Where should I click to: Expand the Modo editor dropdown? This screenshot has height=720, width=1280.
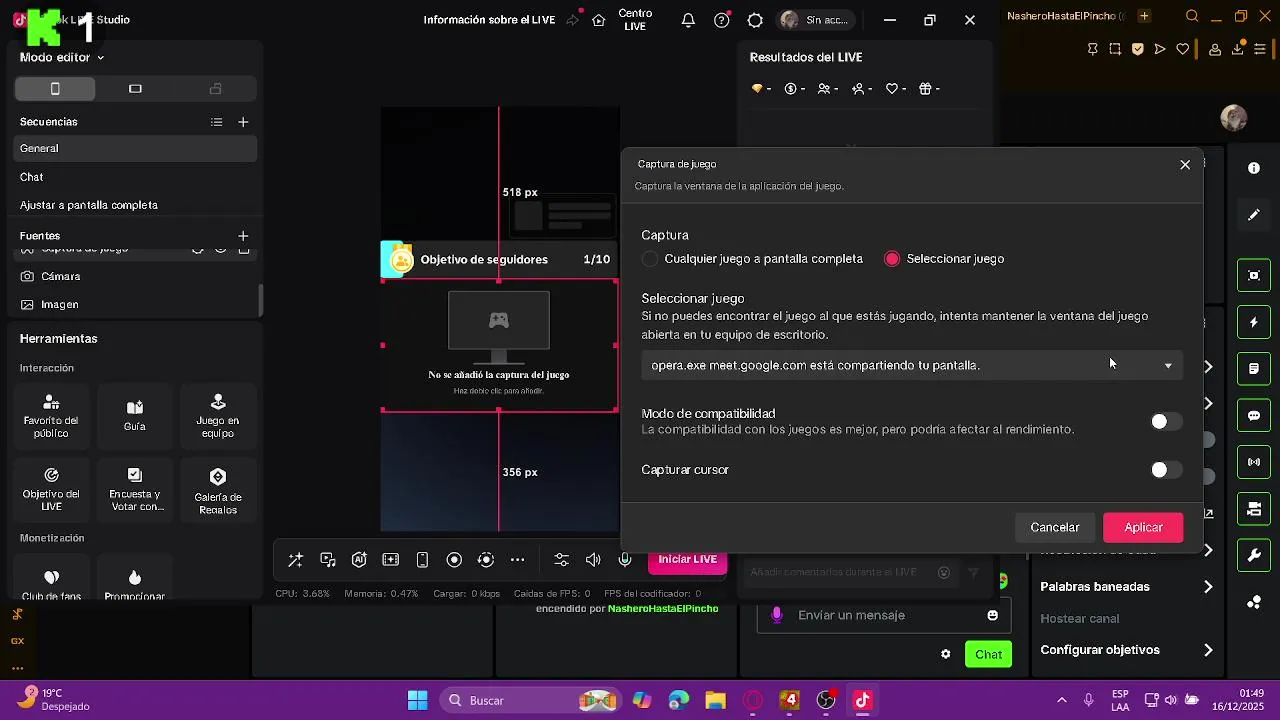tap(62, 58)
